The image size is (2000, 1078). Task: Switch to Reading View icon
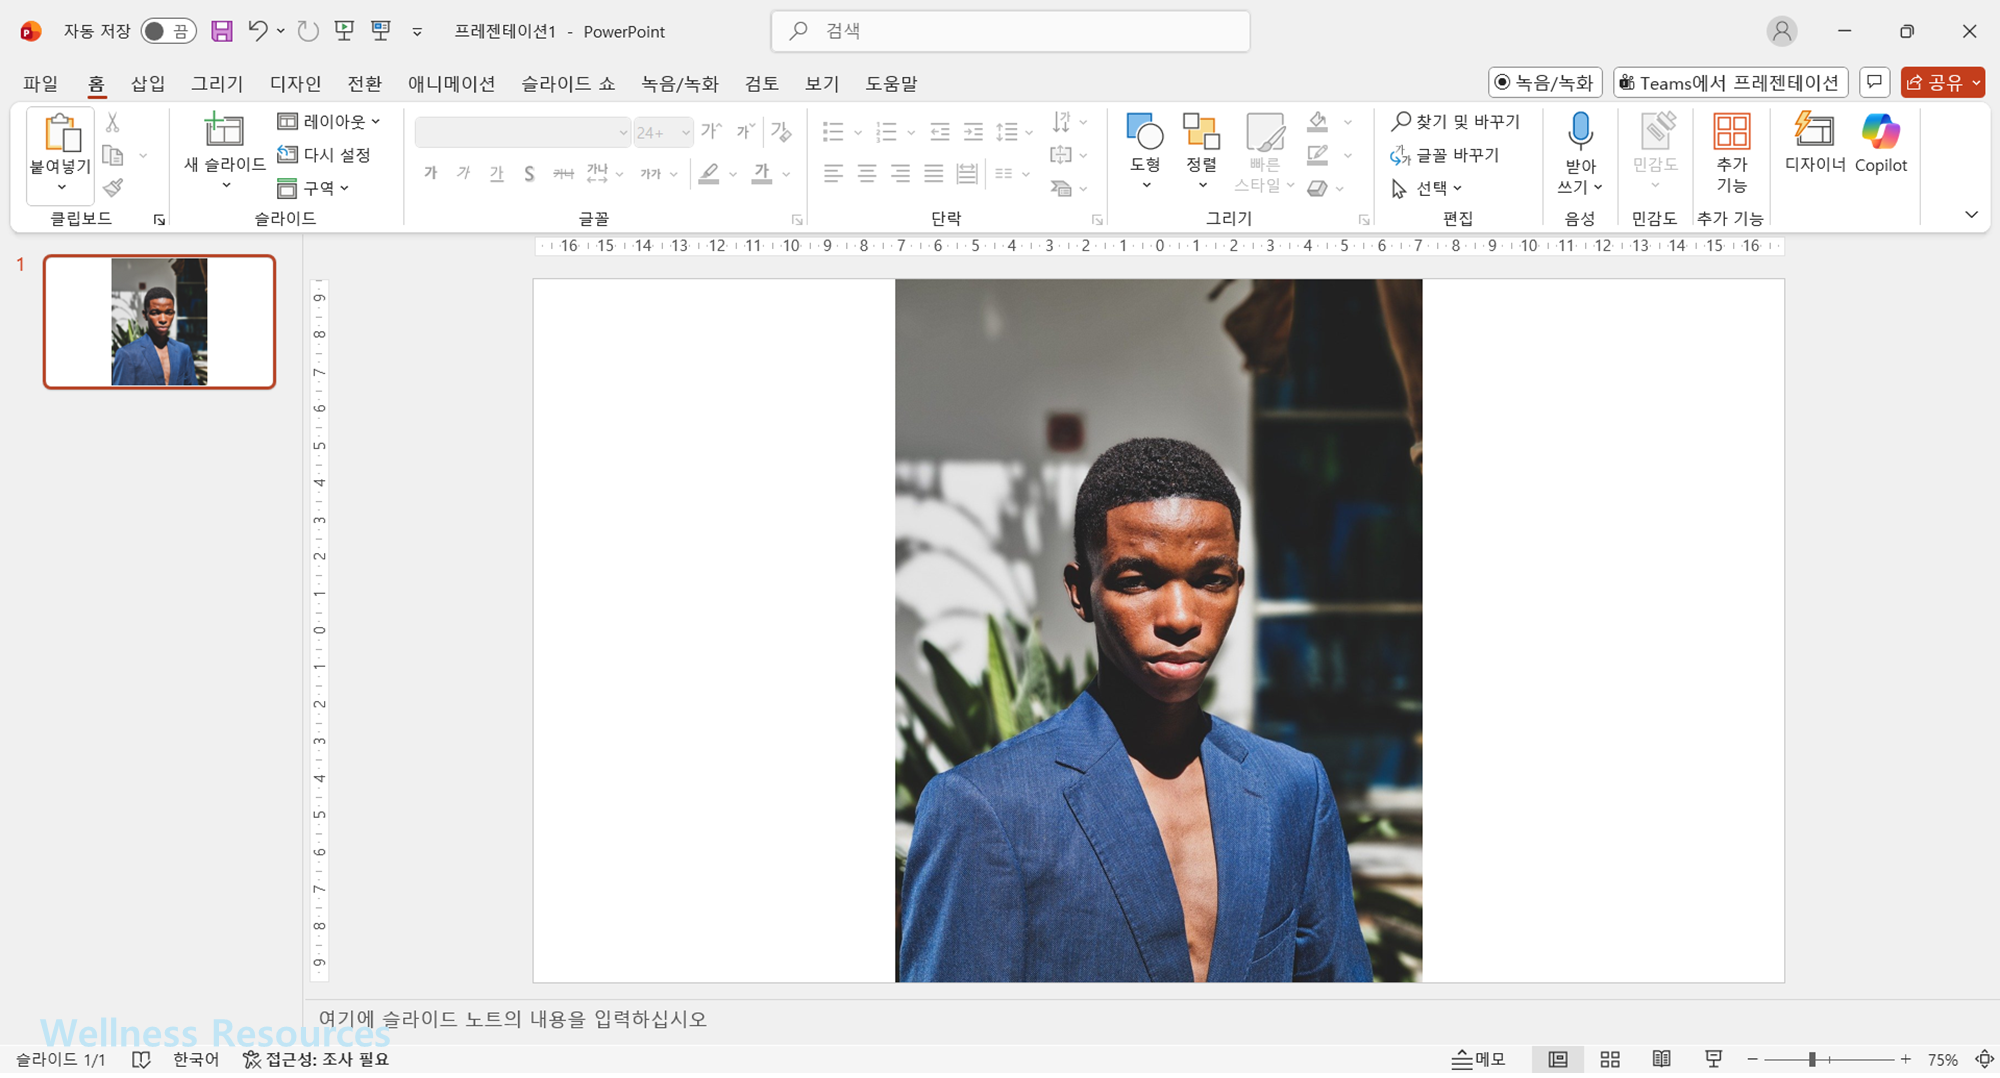1662,1060
